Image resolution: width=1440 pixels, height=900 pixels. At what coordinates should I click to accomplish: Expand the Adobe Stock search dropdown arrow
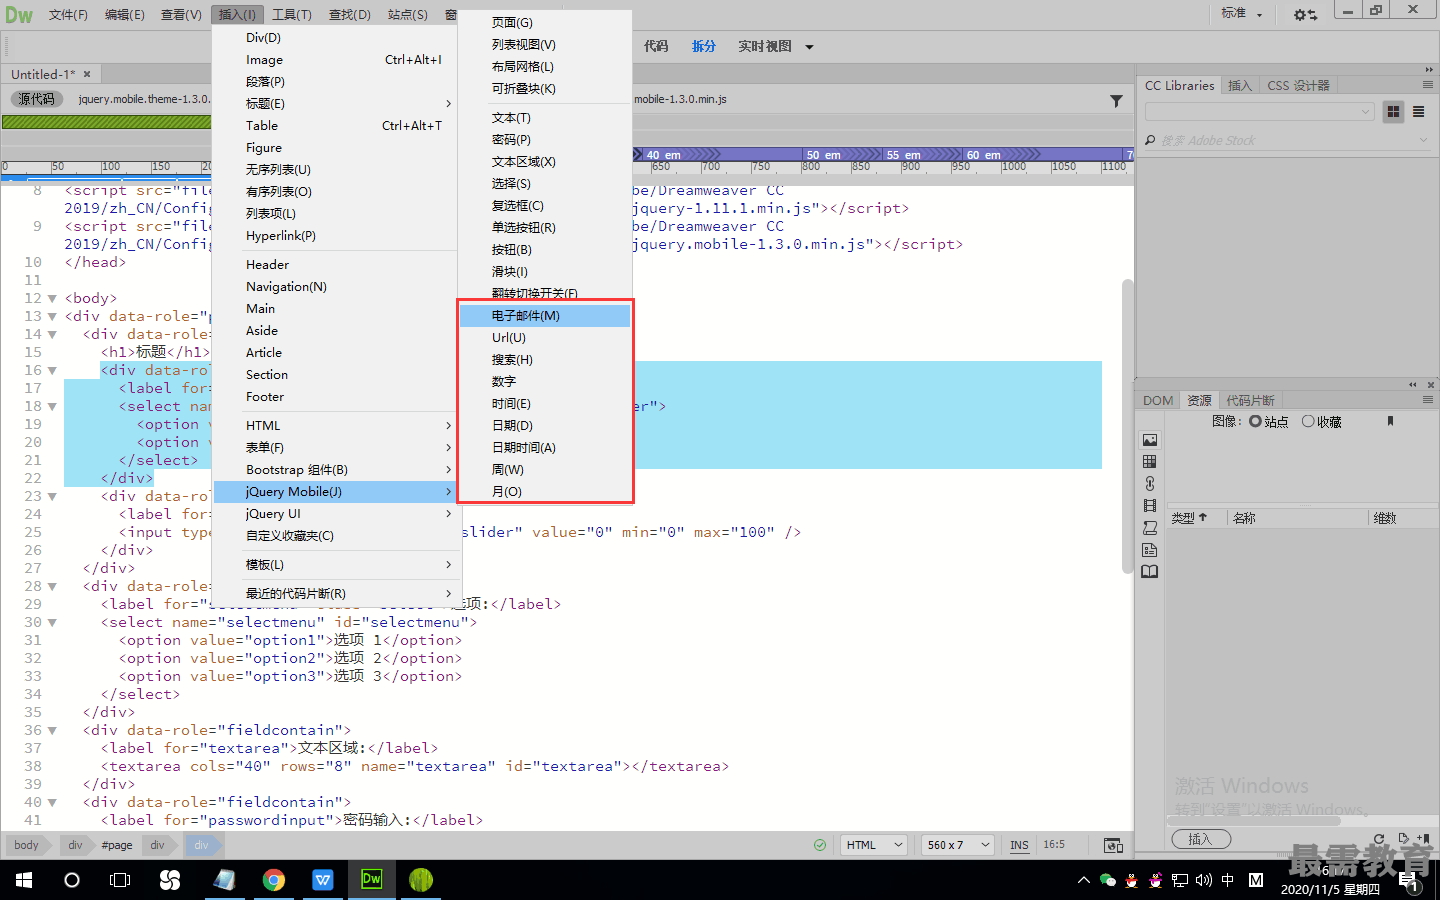click(x=1424, y=140)
